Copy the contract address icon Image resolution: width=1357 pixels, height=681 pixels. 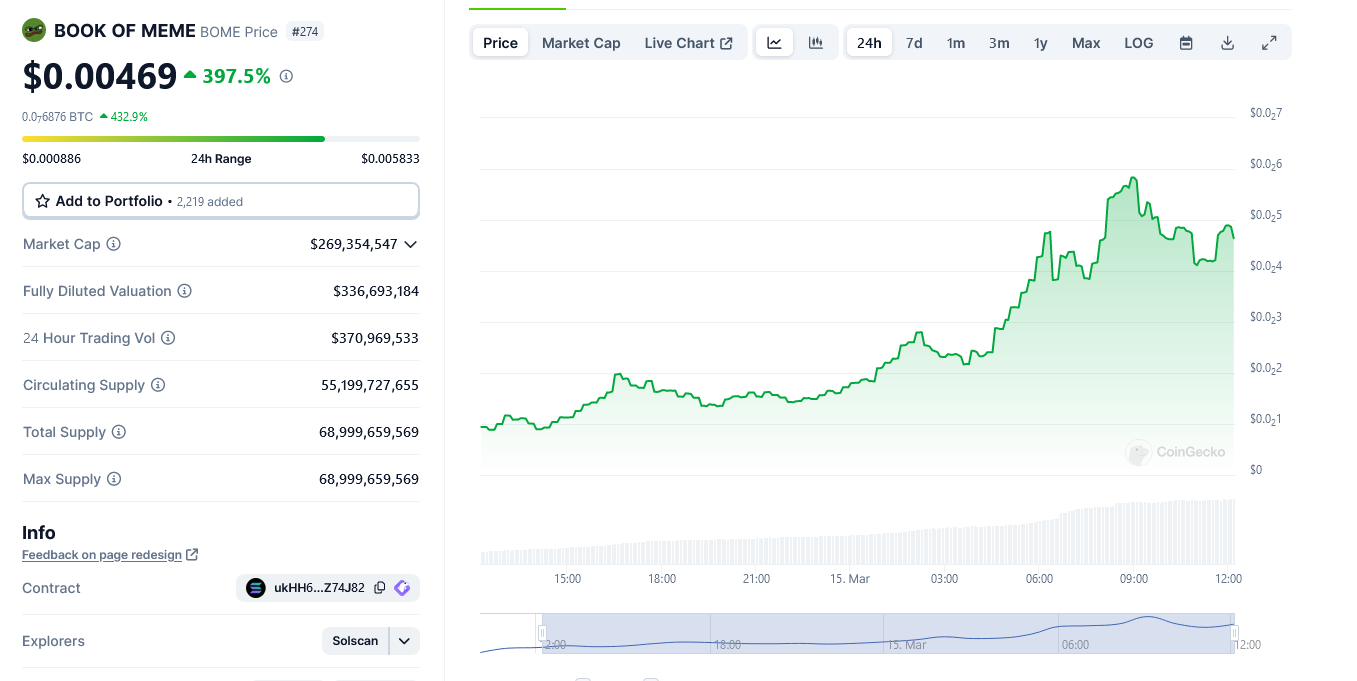click(380, 588)
